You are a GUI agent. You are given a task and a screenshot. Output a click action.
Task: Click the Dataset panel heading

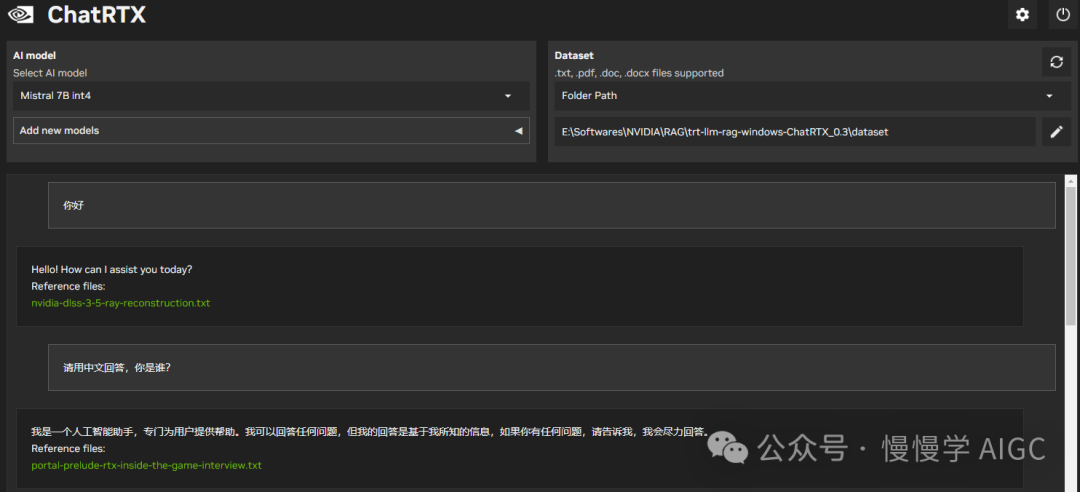click(574, 56)
